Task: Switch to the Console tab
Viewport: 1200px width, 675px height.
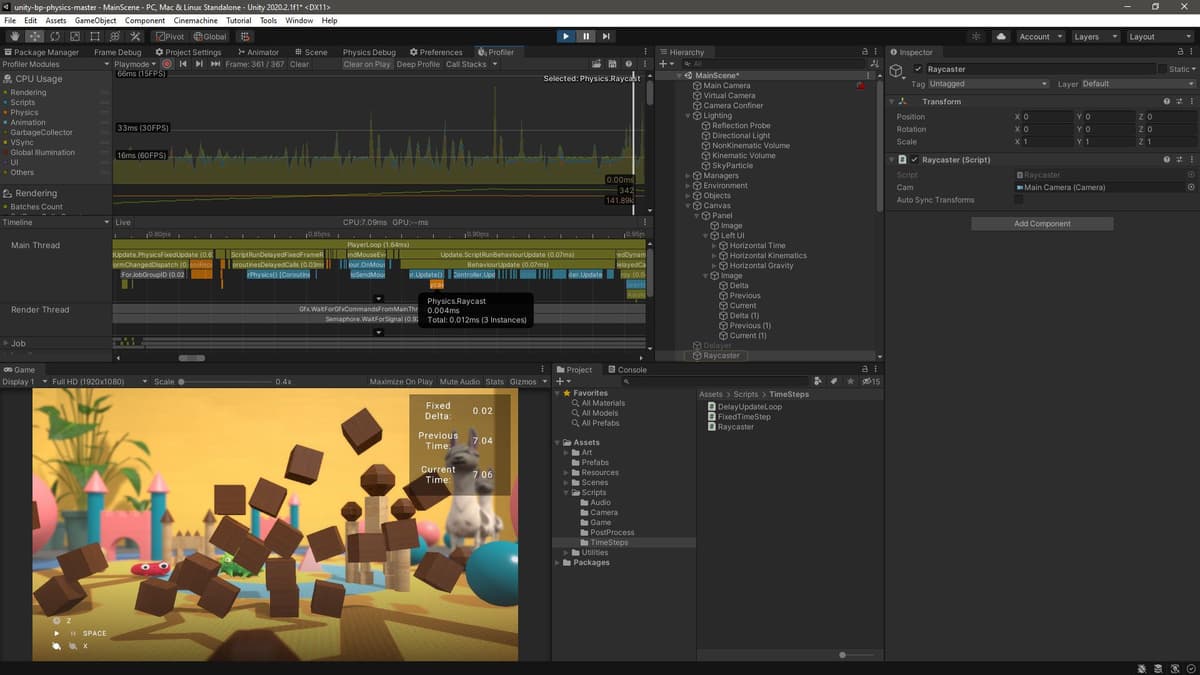Action: [629, 369]
